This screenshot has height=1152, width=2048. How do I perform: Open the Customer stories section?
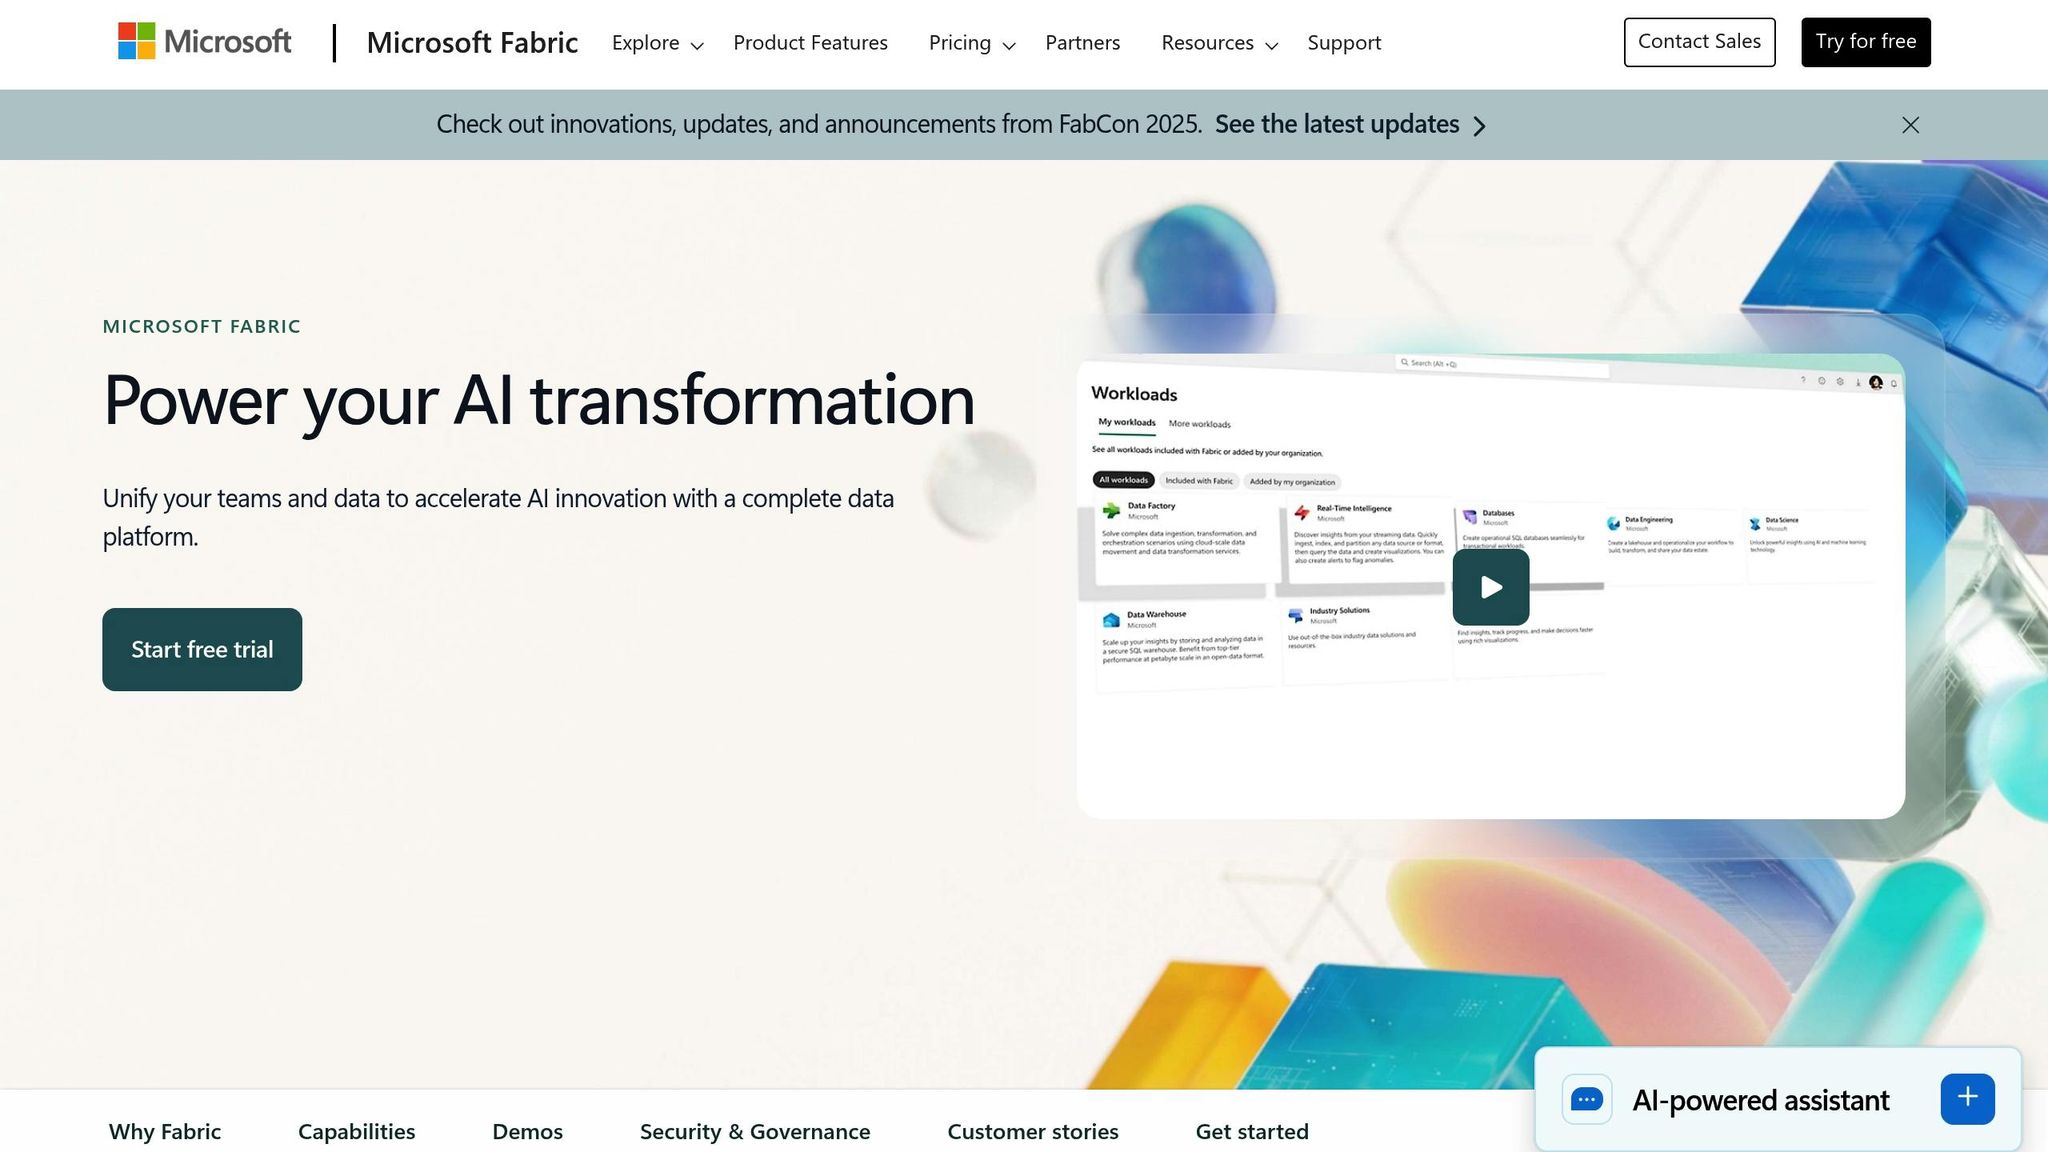(1033, 1131)
